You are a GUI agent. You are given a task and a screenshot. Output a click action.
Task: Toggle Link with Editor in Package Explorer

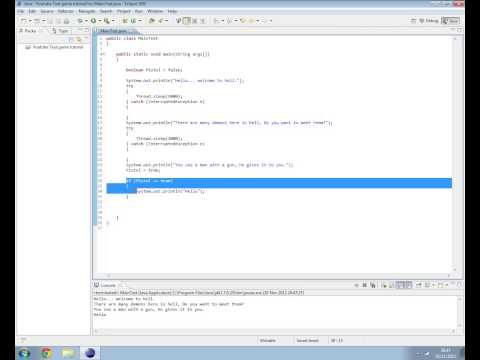click(x=79, y=40)
